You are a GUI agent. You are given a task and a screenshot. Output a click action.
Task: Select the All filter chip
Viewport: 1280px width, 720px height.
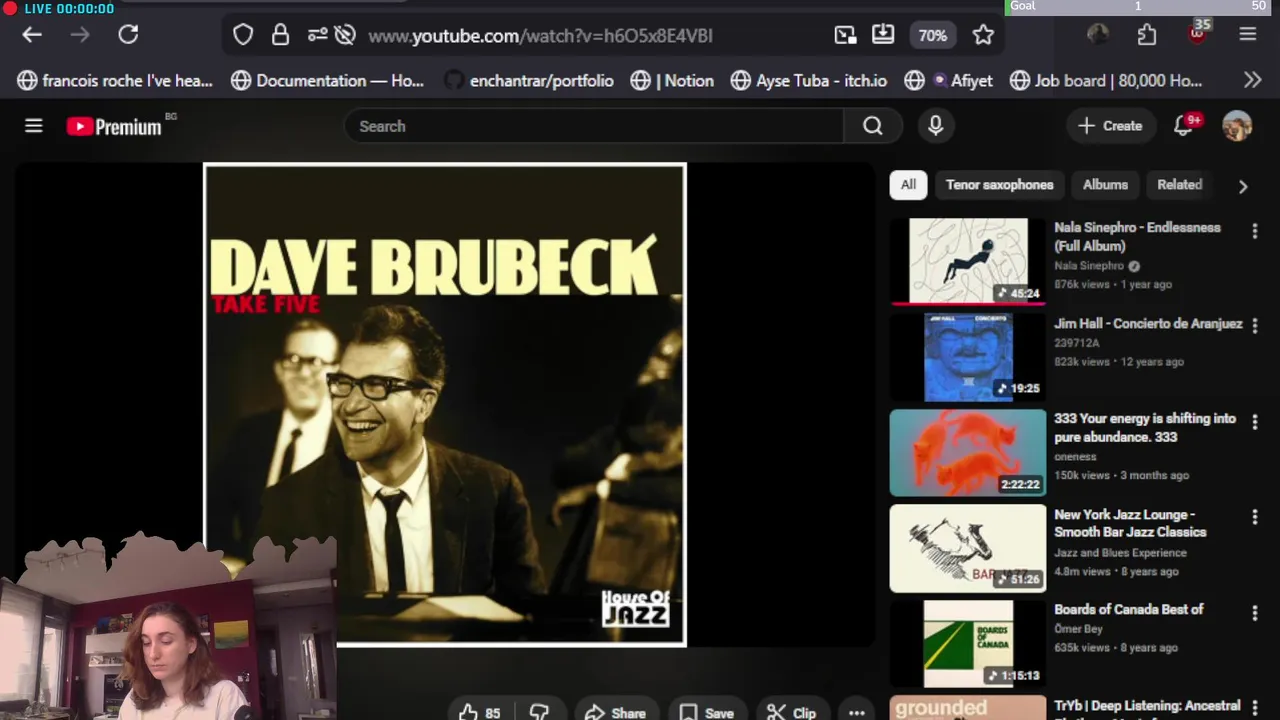[908, 184]
